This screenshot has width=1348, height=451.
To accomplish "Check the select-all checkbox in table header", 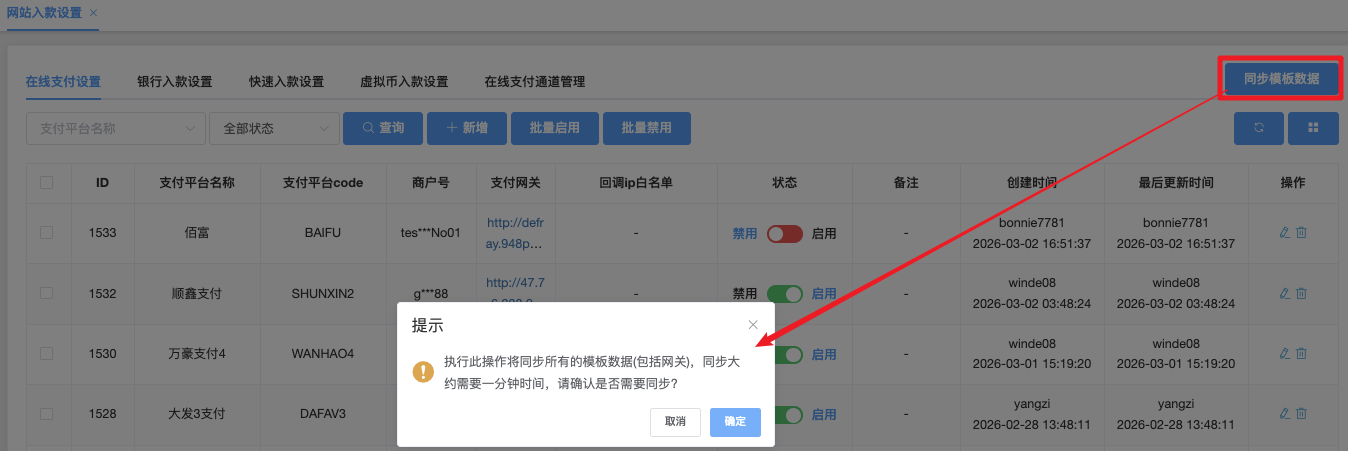I will point(46,183).
